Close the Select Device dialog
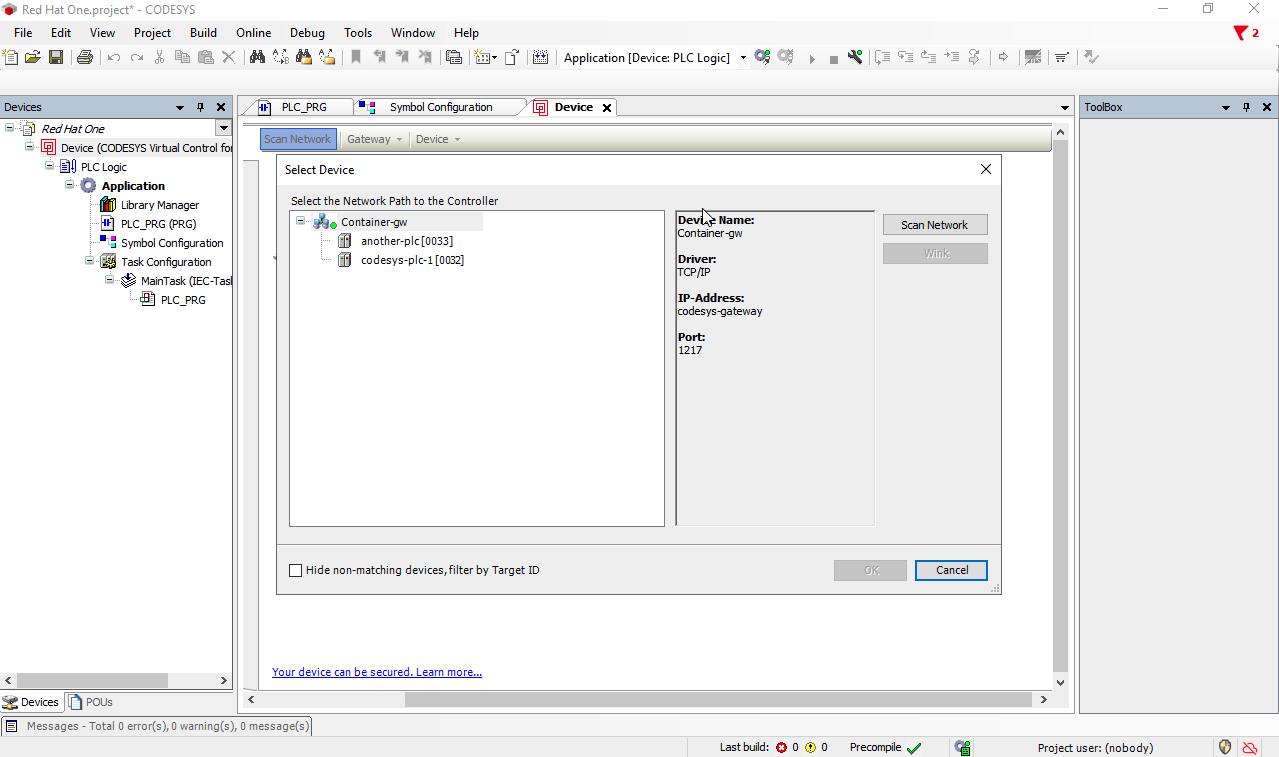The height and width of the screenshot is (757, 1279). (986, 169)
